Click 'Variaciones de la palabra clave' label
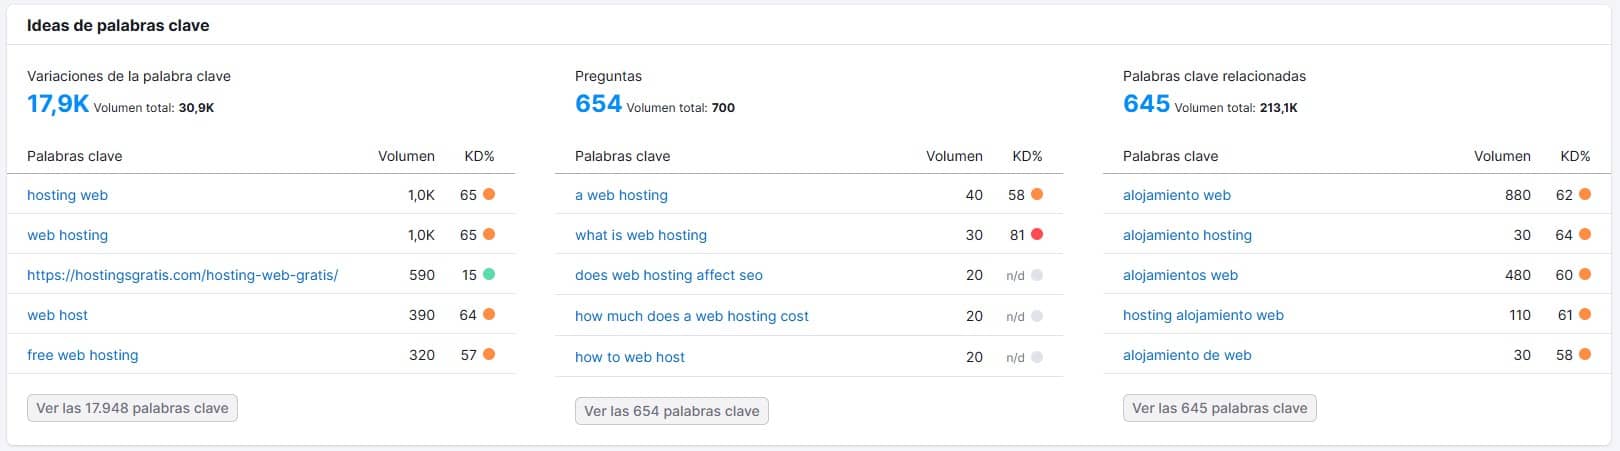The image size is (1620, 451). (129, 76)
